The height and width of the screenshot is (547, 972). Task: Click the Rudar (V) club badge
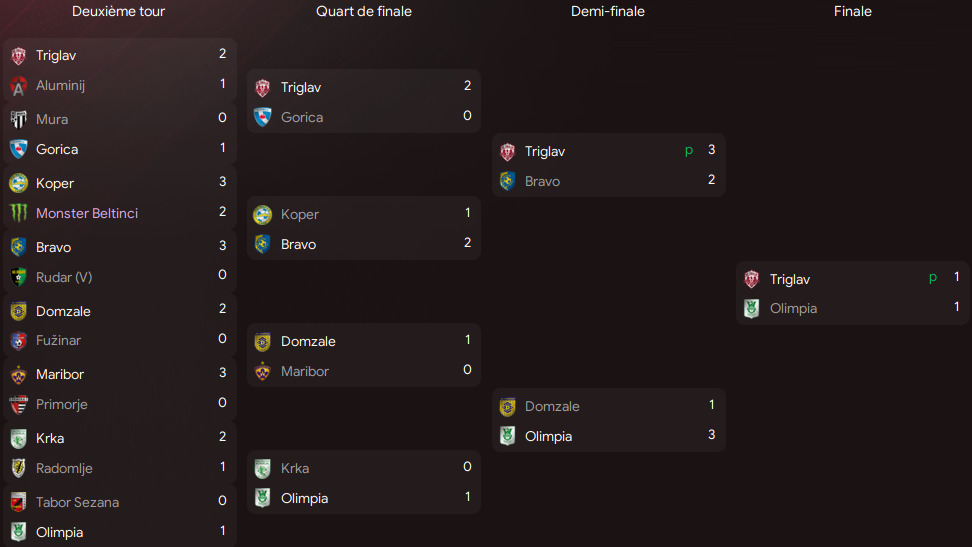[x=18, y=277]
